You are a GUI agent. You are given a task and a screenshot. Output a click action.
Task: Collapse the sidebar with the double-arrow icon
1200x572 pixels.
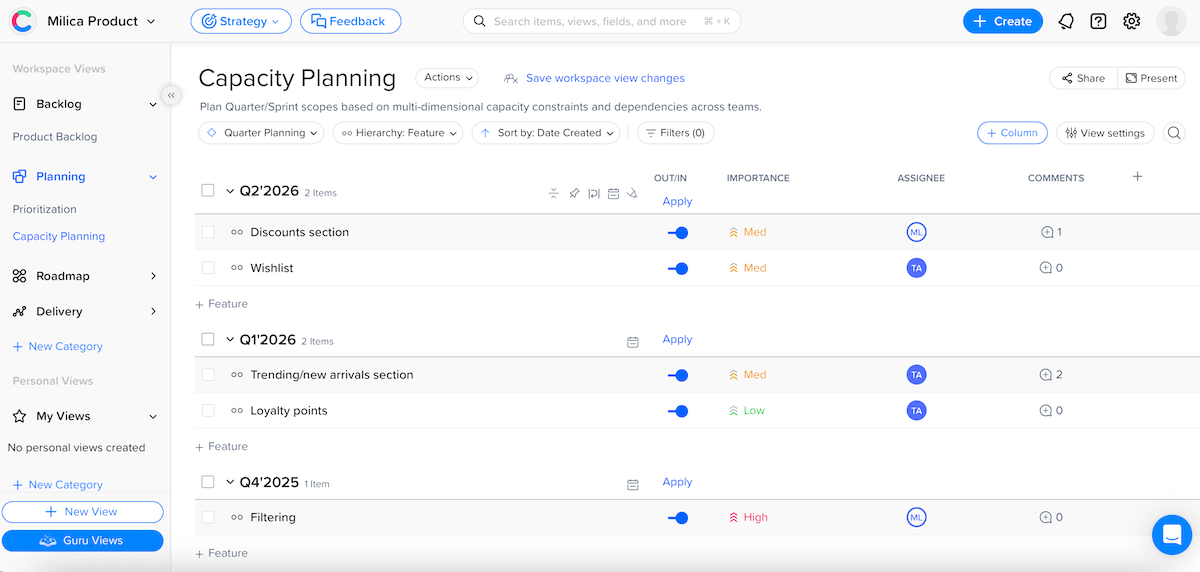click(x=171, y=95)
